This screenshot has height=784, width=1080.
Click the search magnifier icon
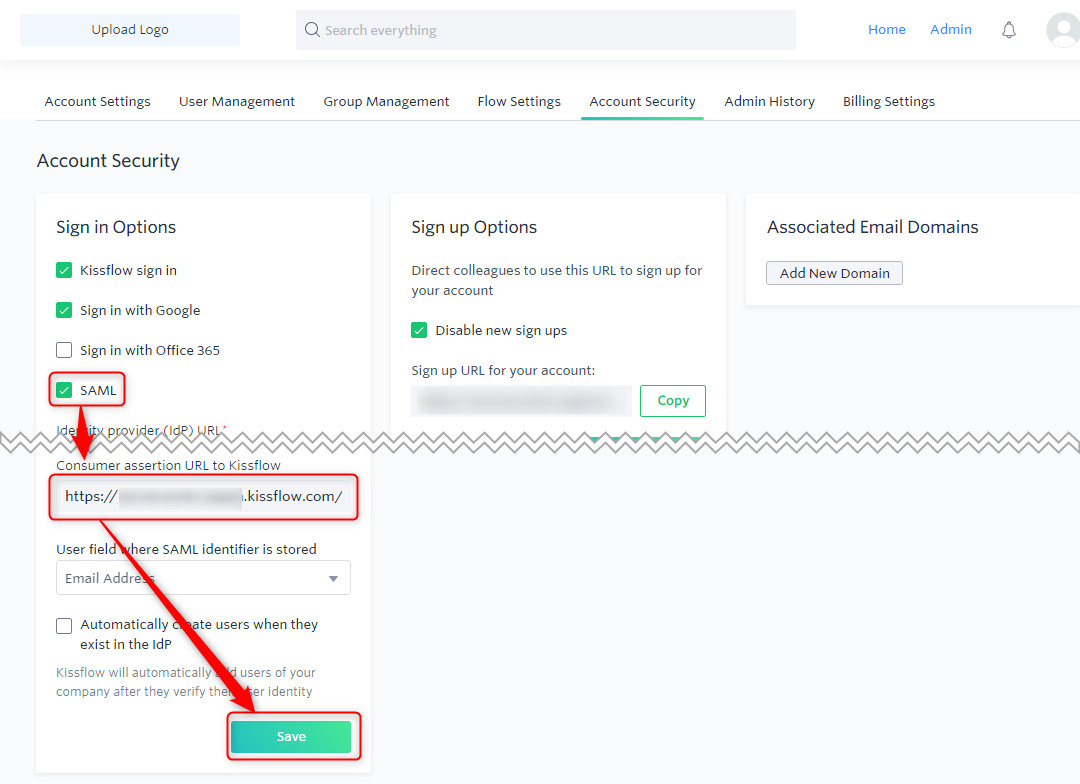coord(312,30)
